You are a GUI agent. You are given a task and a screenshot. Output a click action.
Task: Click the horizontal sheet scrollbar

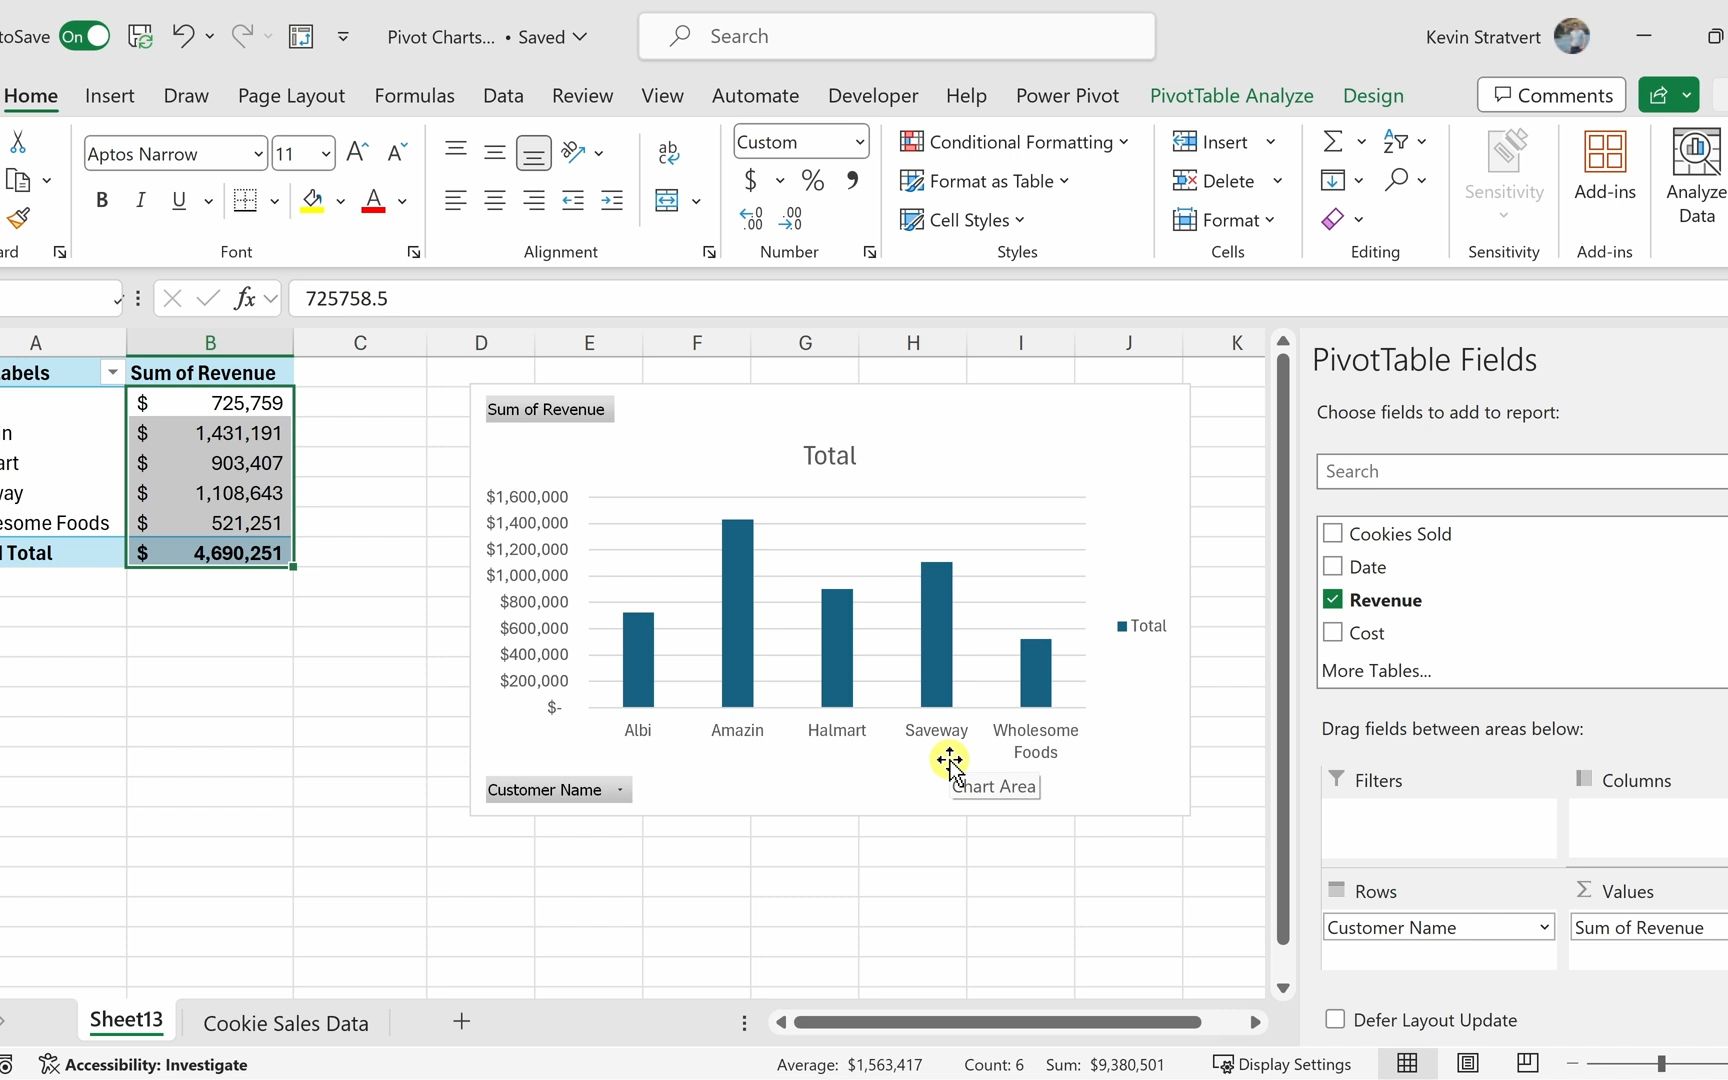(997, 1022)
